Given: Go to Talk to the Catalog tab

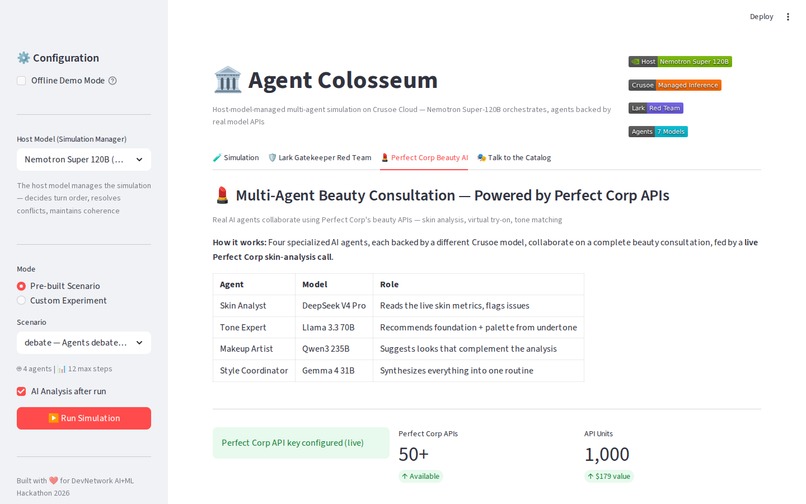Looking at the screenshot, I should coord(514,158).
